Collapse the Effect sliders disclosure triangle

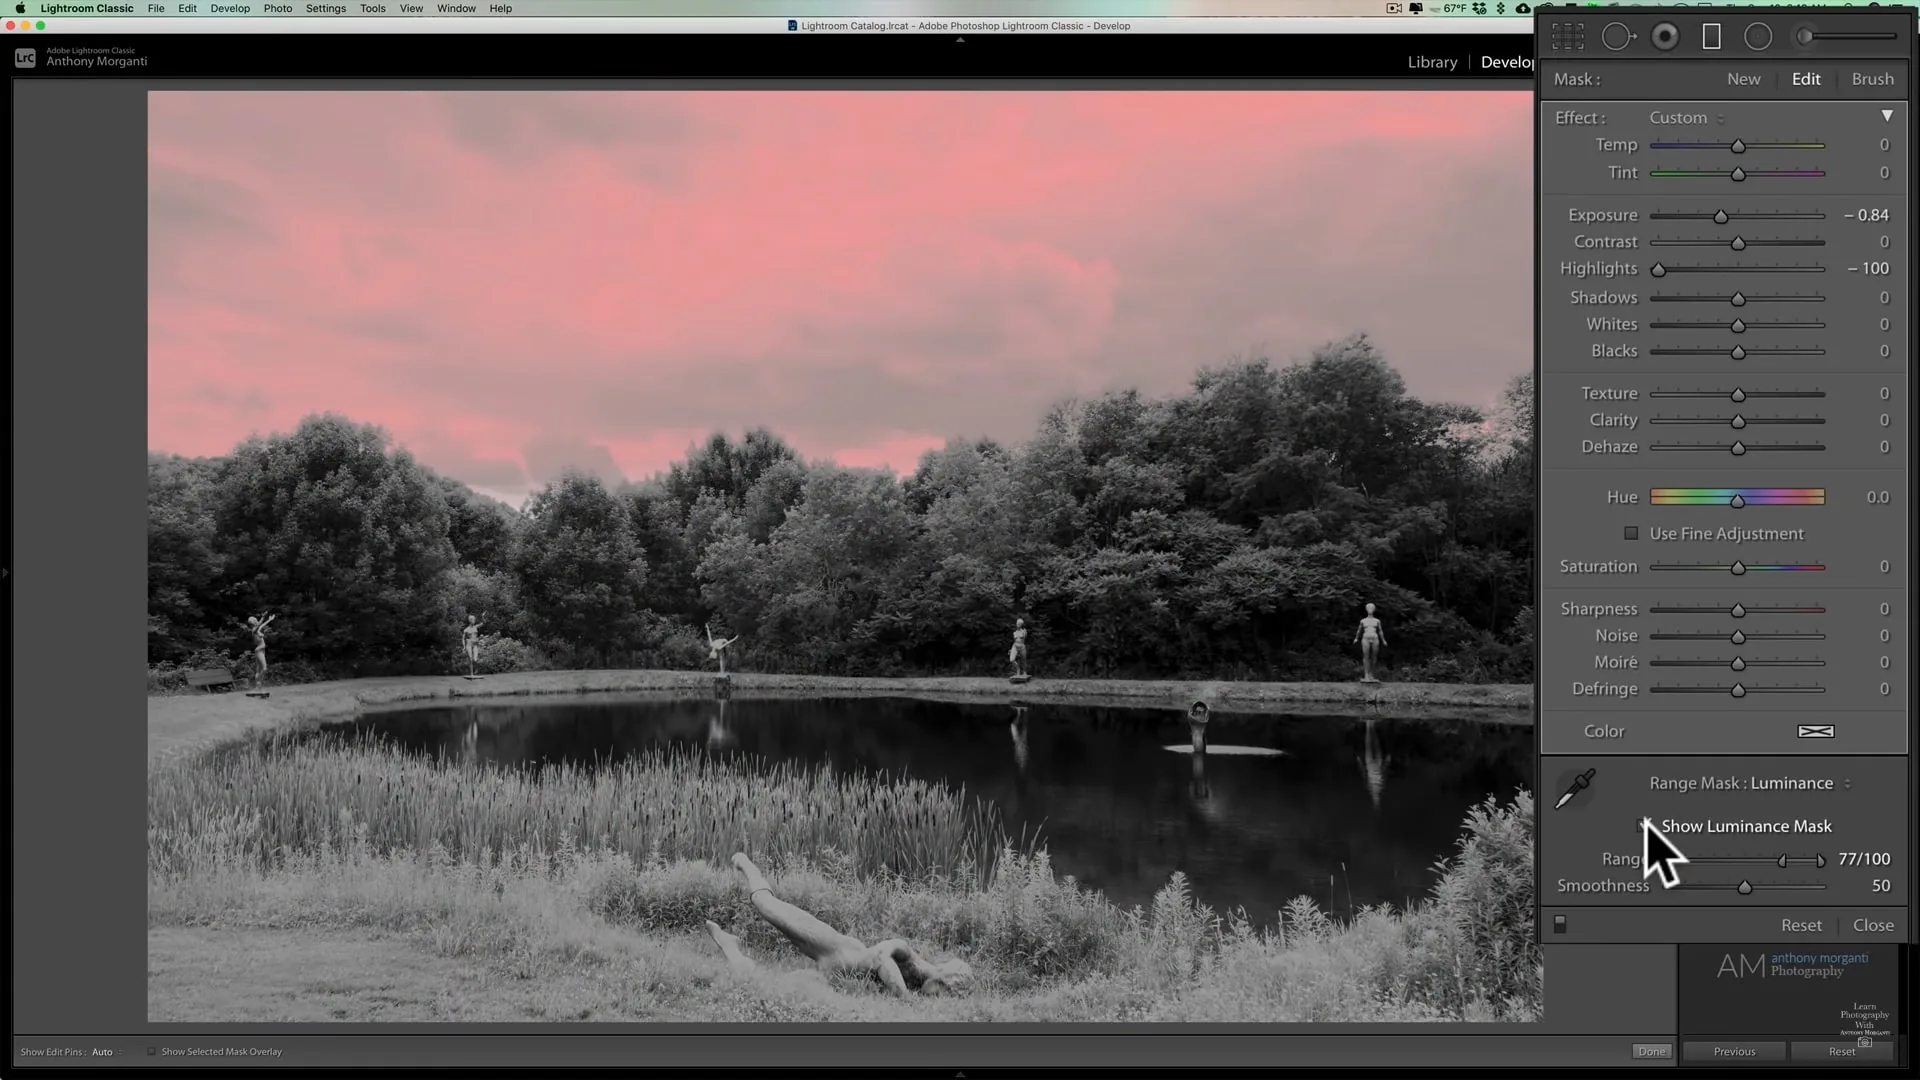tap(1887, 116)
